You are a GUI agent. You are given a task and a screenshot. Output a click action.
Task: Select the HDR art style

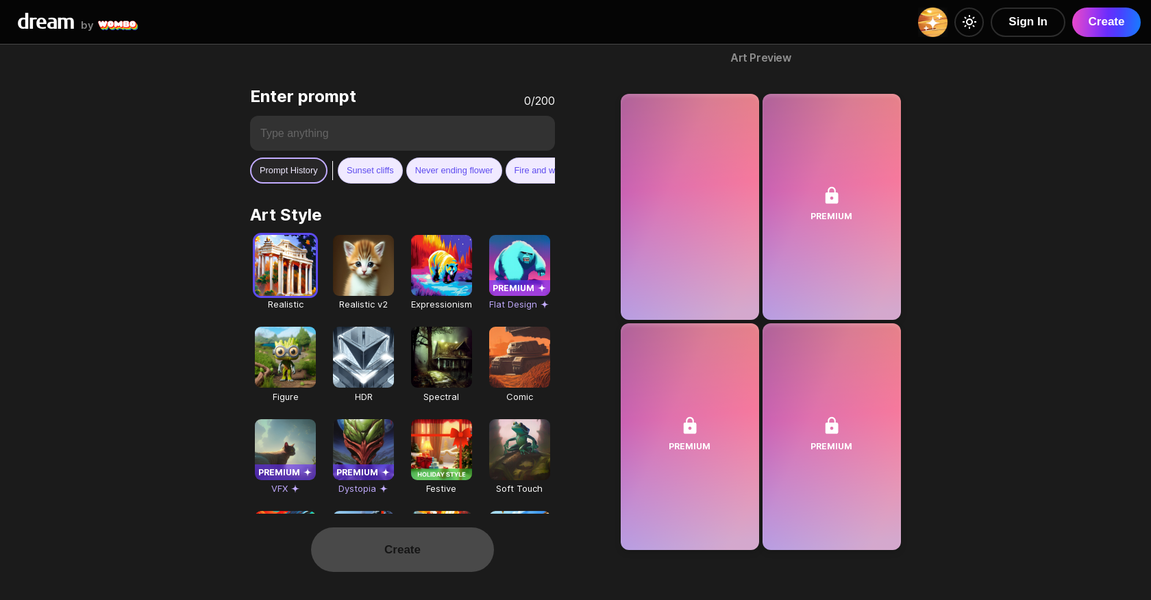[x=363, y=358]
